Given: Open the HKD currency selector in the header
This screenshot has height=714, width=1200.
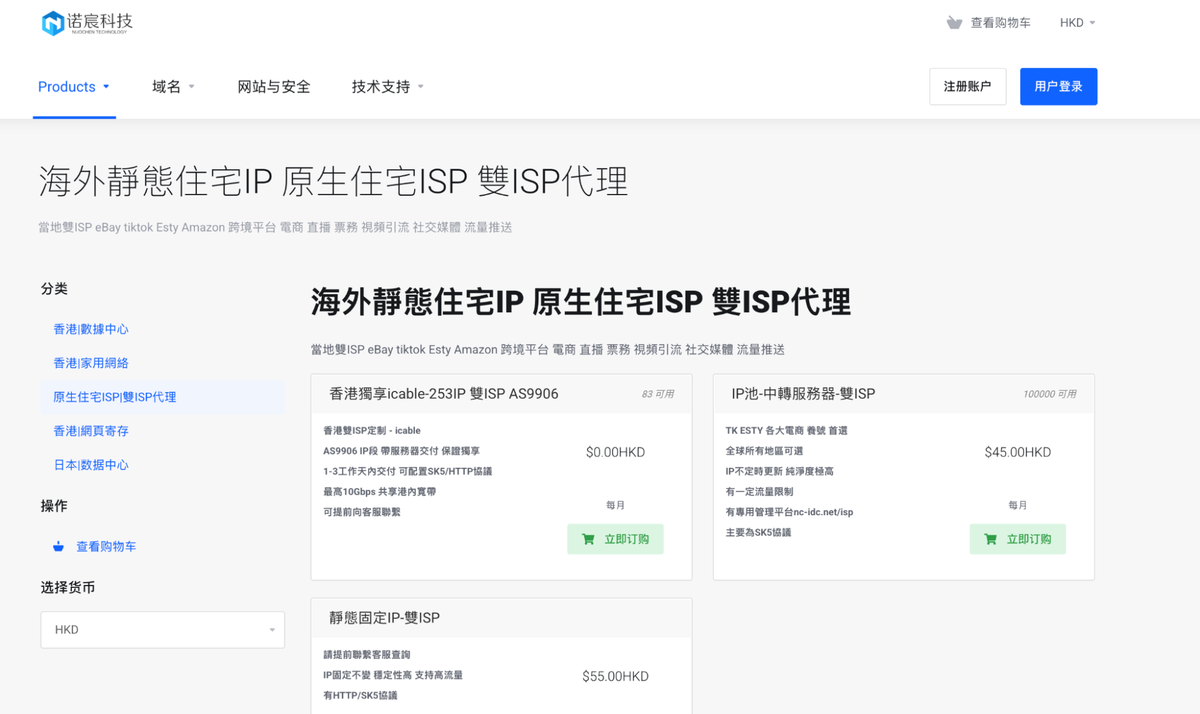Looking at the screenshot, I should point(1077,22).
